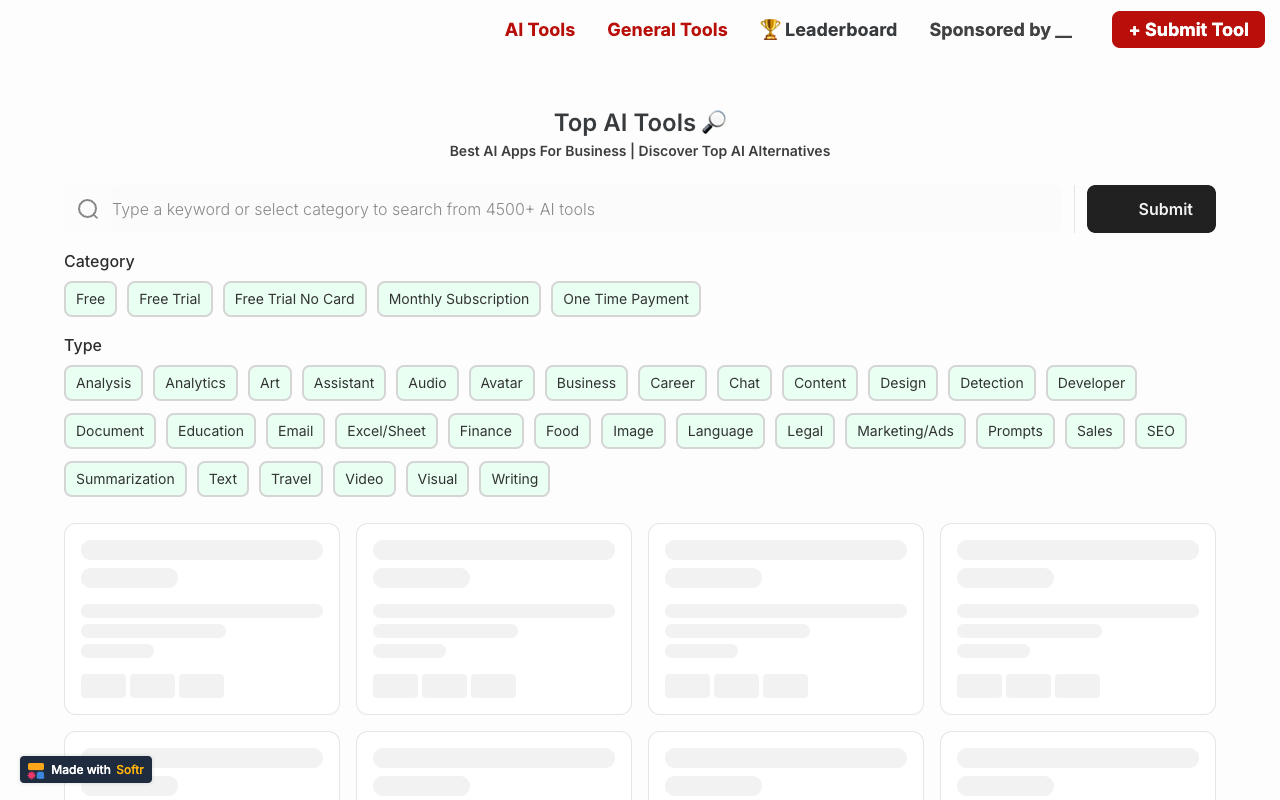Image resolution: width=1280 pixels, height=800 pixels.
Task: Open the AI Tools menu item
Action: click(x=540, y=30)
